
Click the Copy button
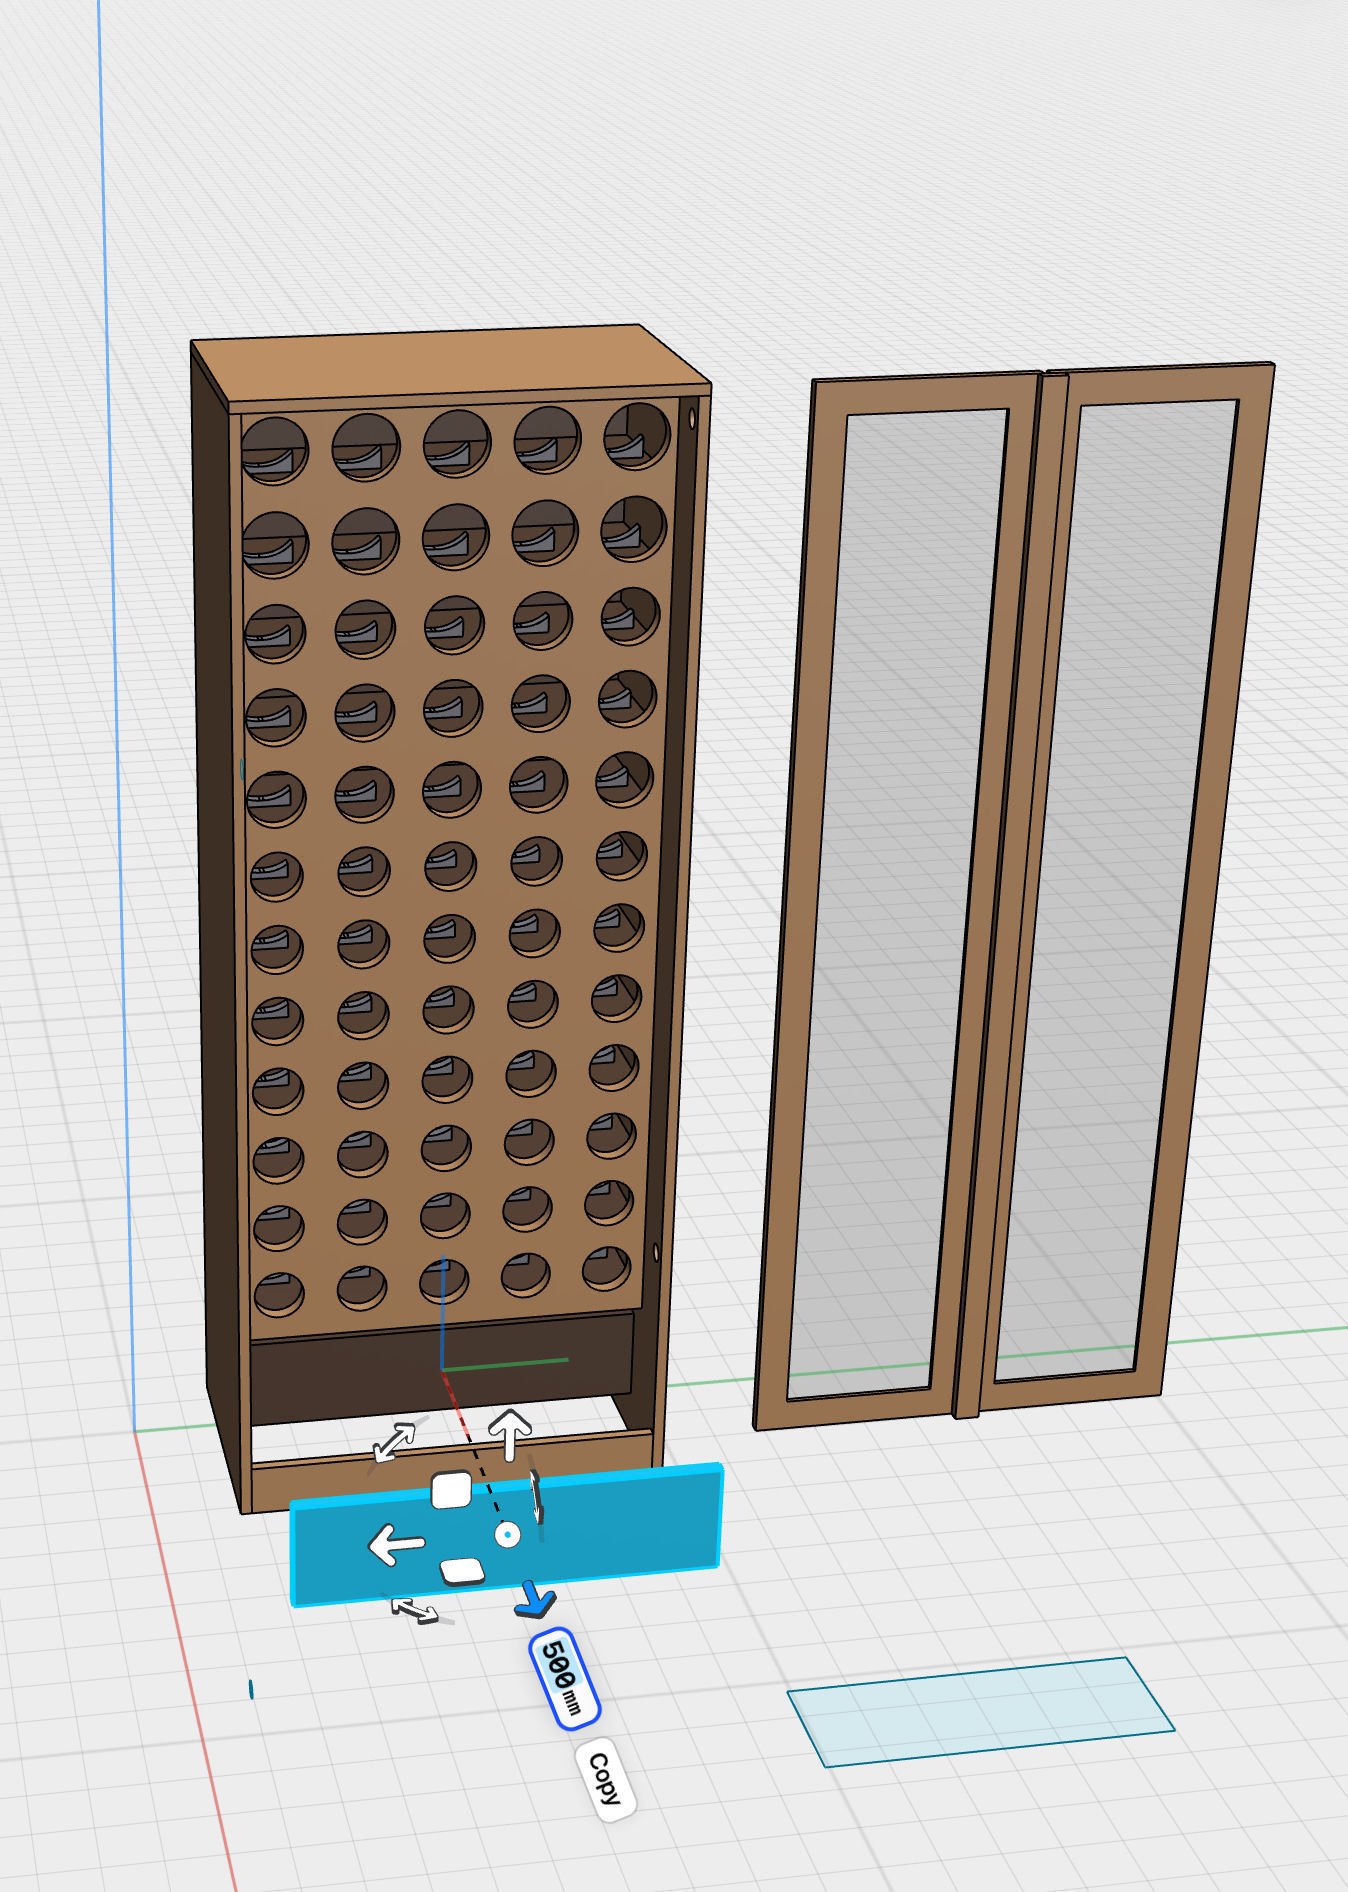pos(605,1779)
